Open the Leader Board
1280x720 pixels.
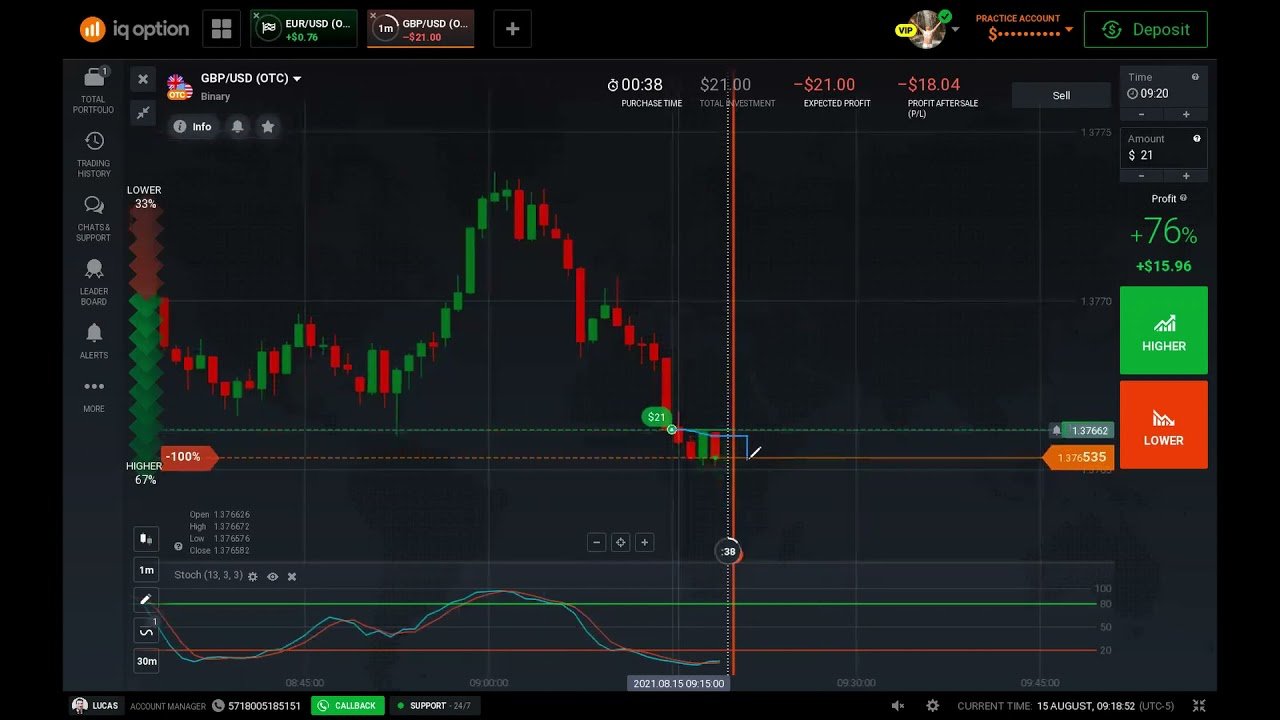[94, 282]
